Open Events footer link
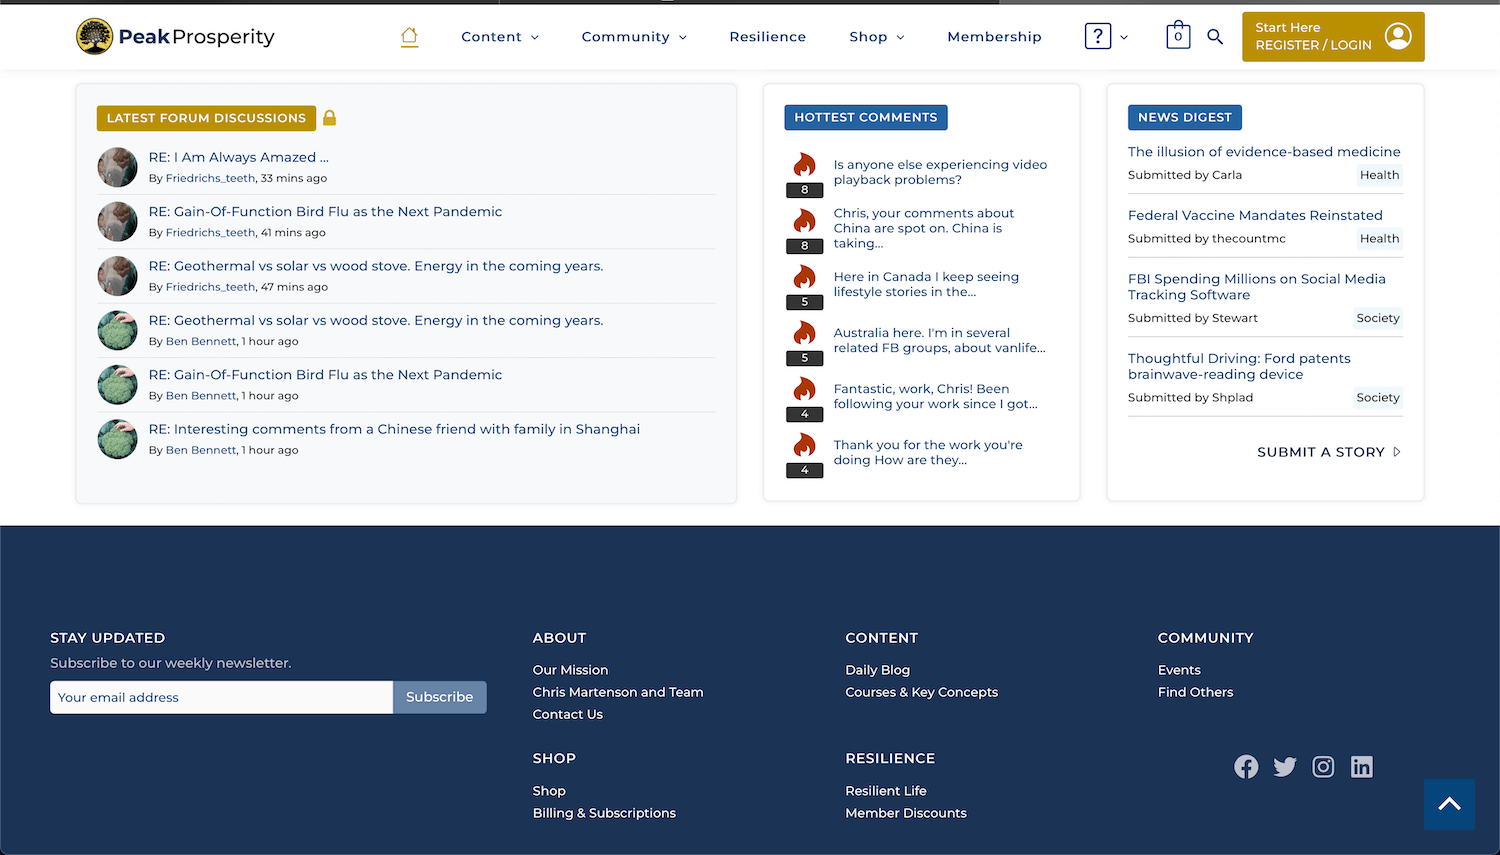This screenshot has width=1500, height=855. click(x=1179, y=670)
